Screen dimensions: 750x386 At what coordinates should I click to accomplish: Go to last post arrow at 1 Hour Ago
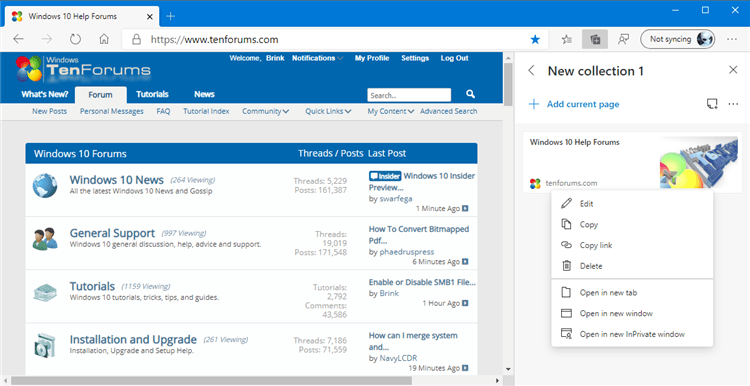(x=465, y=303)
